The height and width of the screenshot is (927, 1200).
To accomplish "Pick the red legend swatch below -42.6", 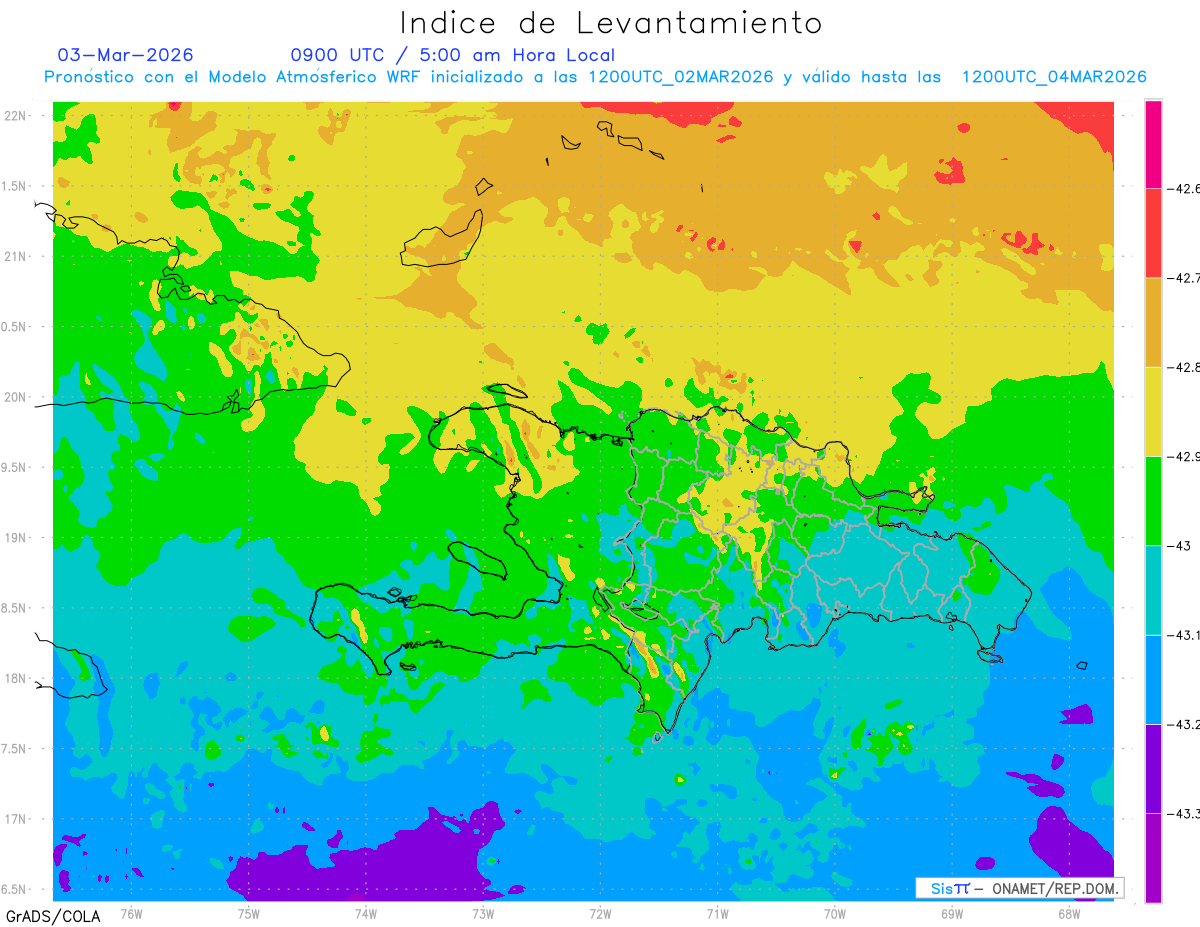I will [x=1153, y=233].
